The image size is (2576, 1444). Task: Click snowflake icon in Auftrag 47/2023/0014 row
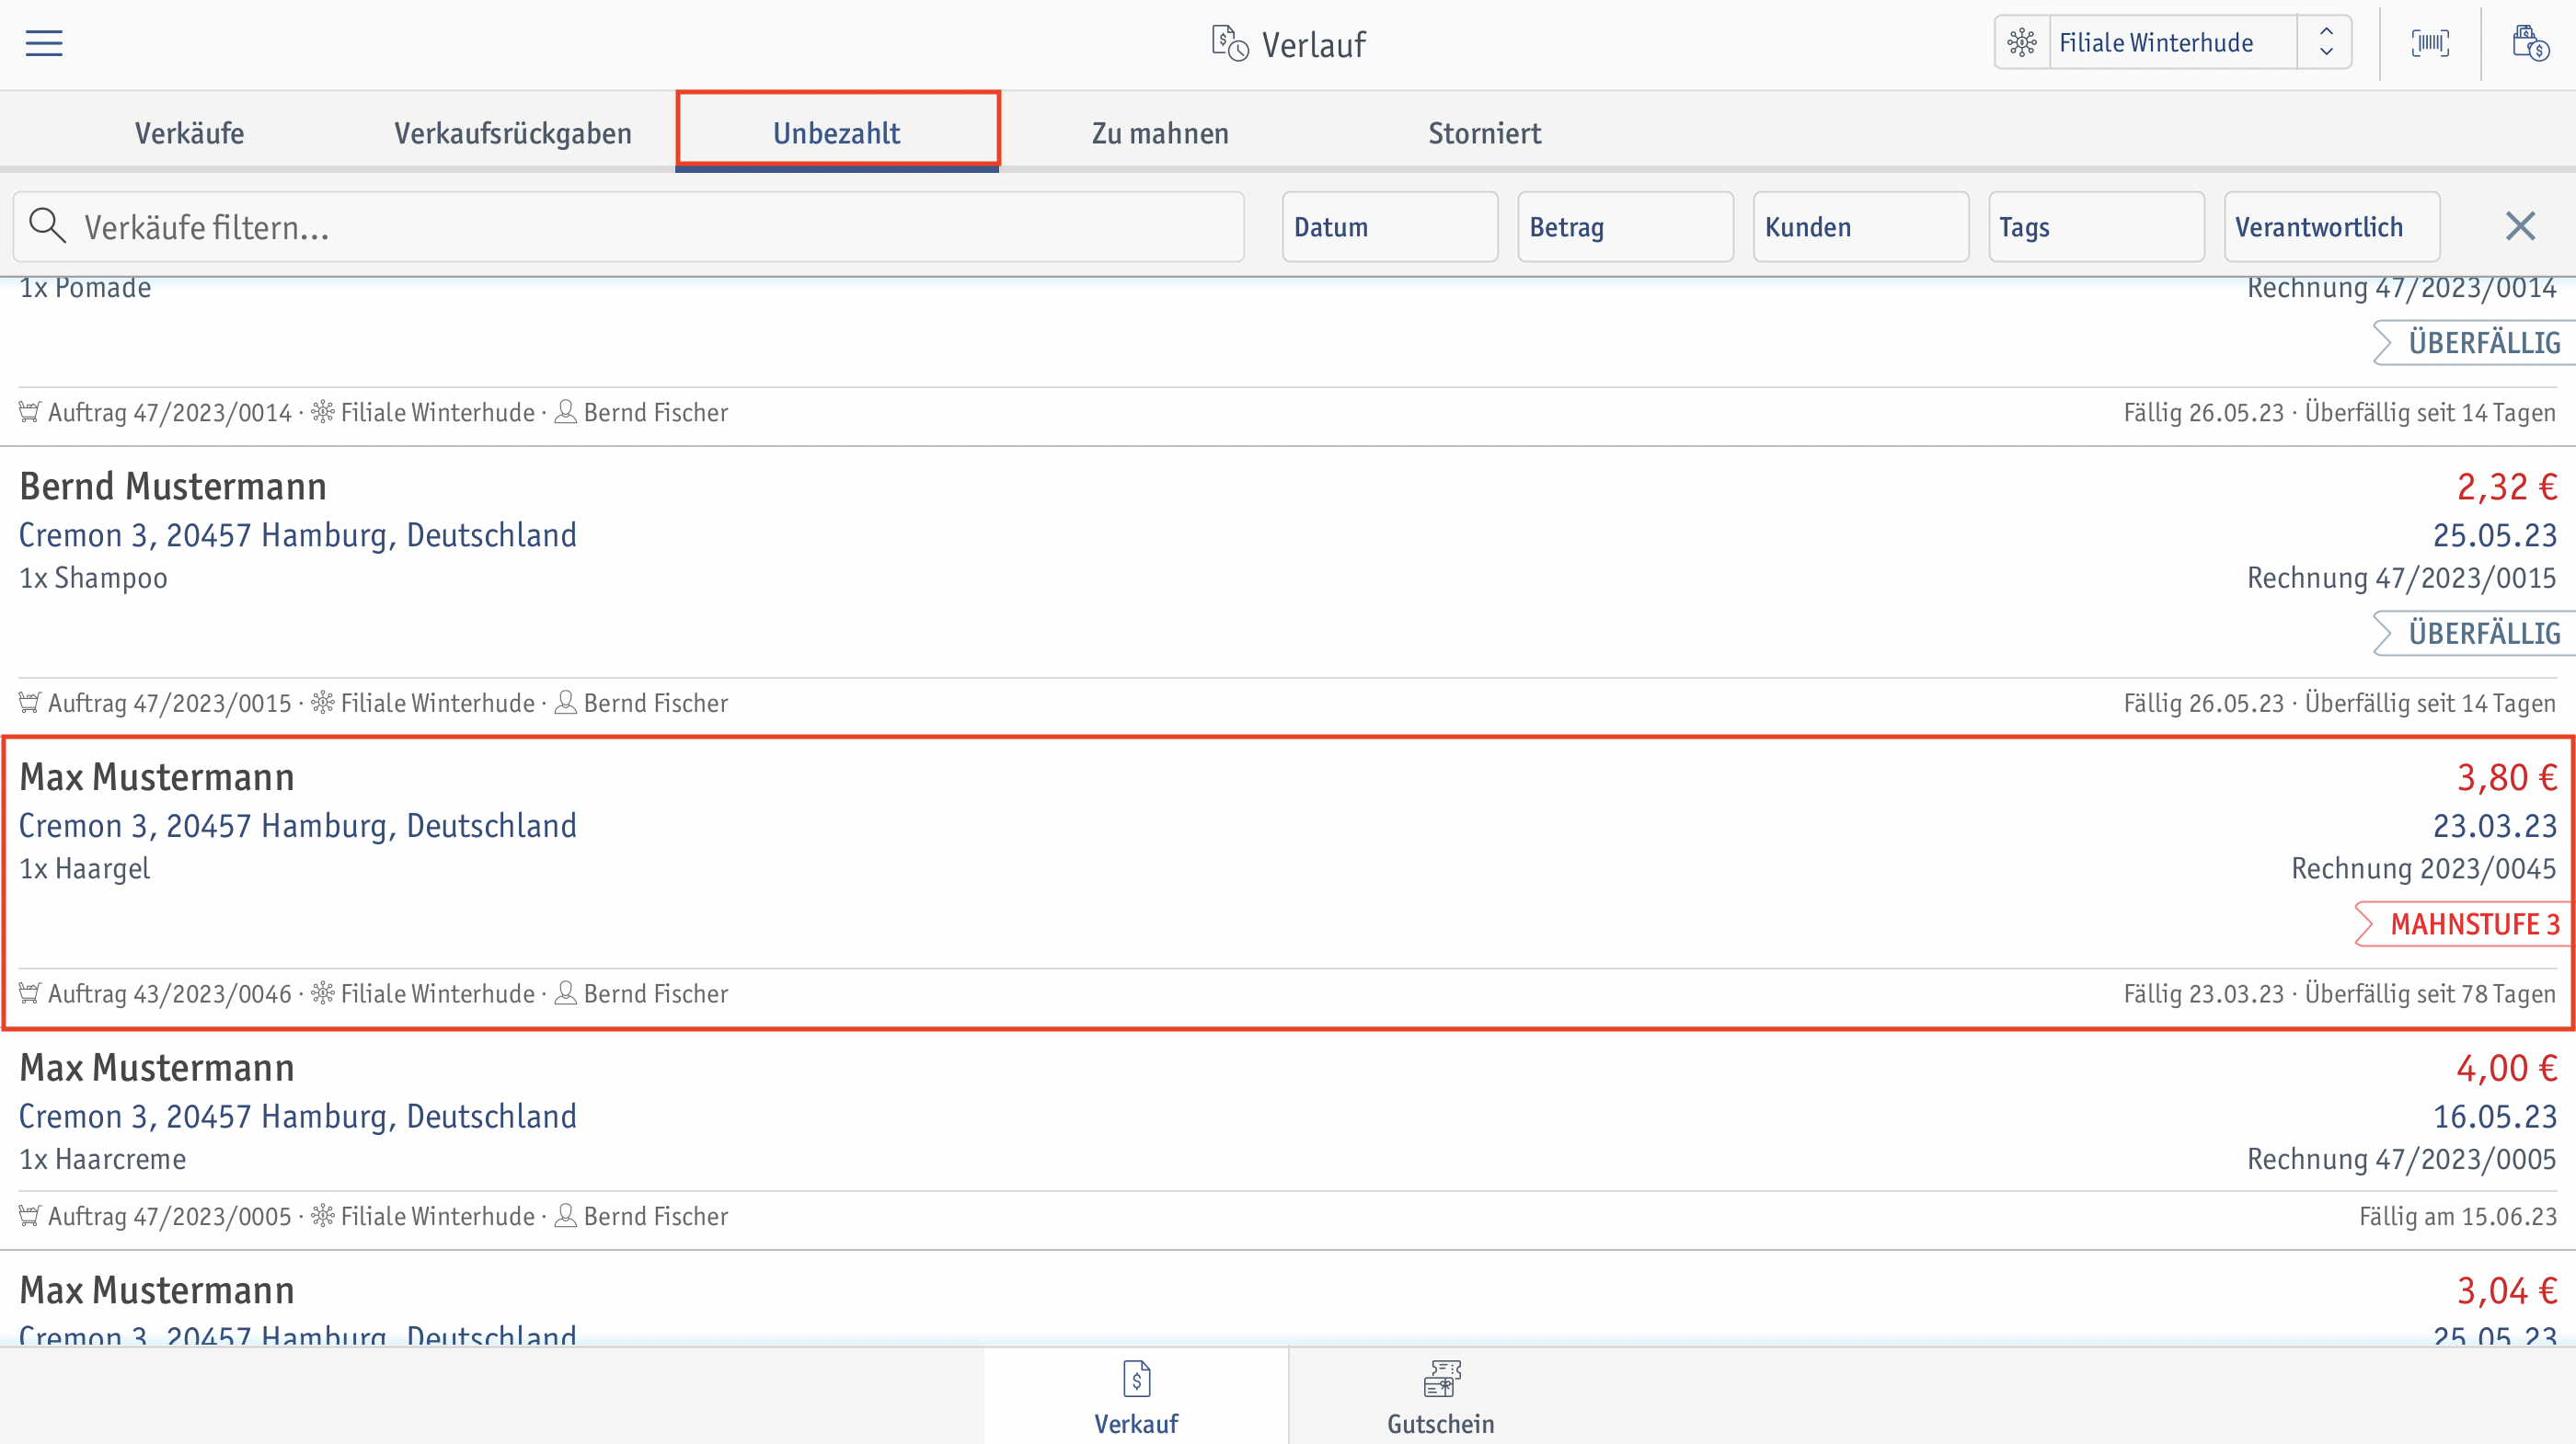coord(323,412)
